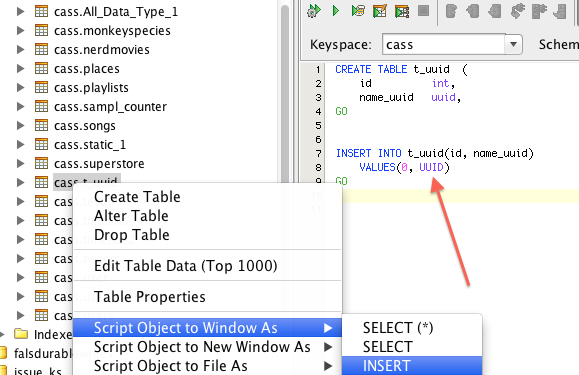Click the table icon beside cass.playlists
The width and height of the screenshot is (579, 375).
tap(41, 87)
